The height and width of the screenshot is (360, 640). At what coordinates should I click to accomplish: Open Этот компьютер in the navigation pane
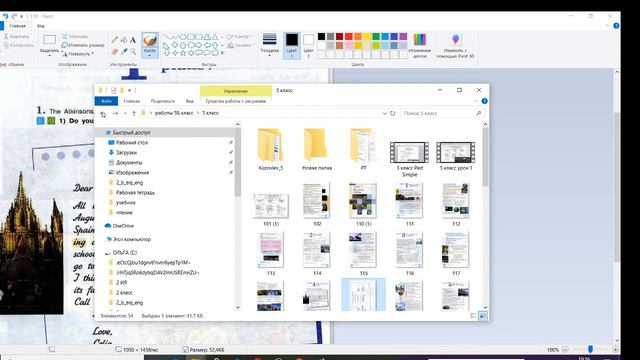click(x=131, y=240)
